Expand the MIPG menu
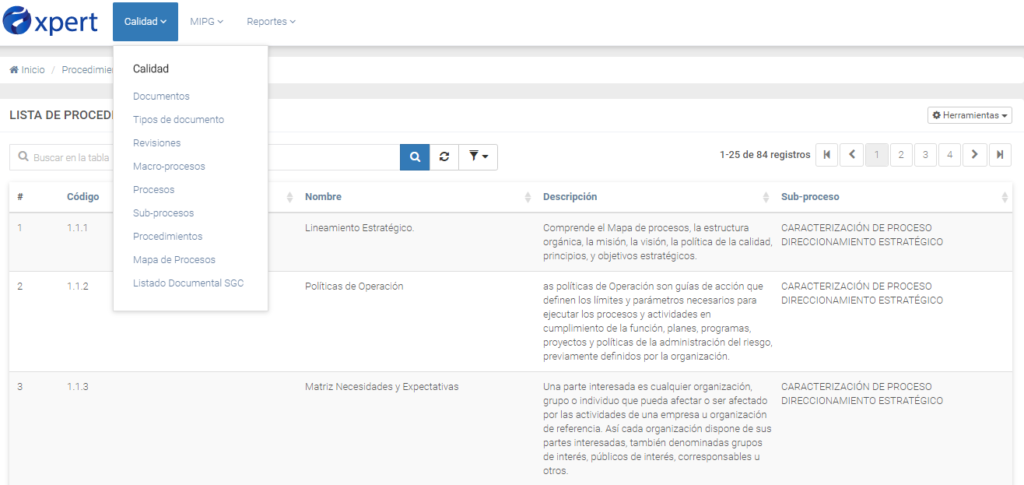 (206, 21)
